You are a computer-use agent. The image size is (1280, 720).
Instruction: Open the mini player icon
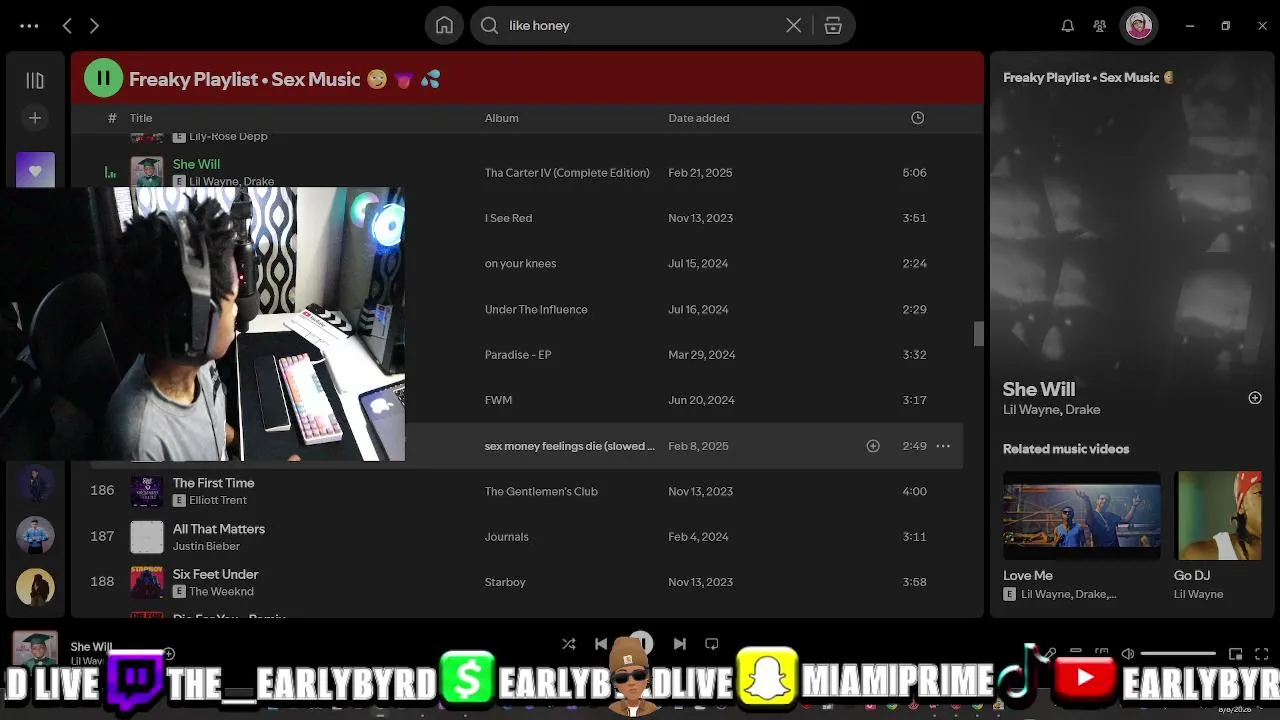(x=1236, y=654)
